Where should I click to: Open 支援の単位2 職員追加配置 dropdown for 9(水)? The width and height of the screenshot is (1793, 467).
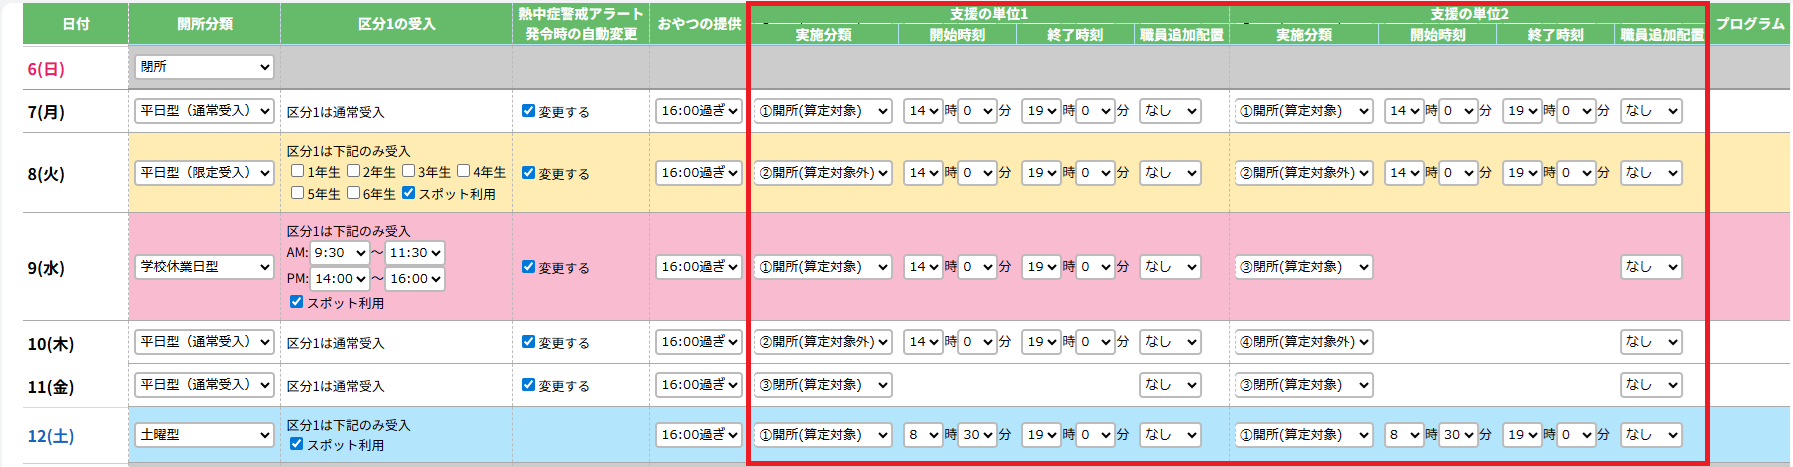coord(1651,267)
